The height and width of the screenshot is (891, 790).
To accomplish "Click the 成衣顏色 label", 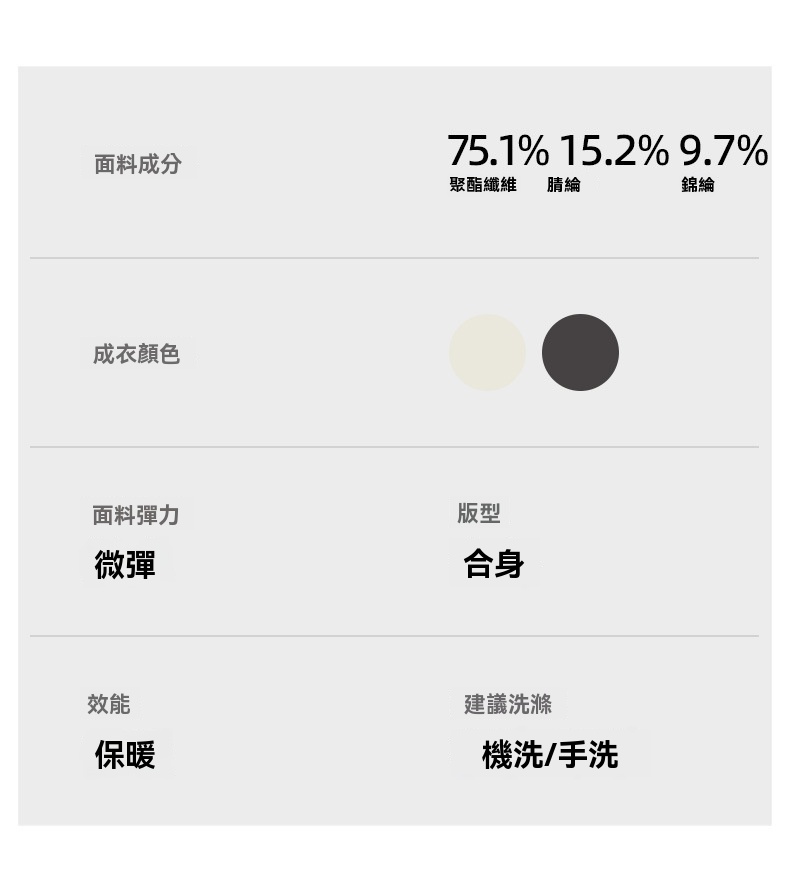I will [136, 354].
